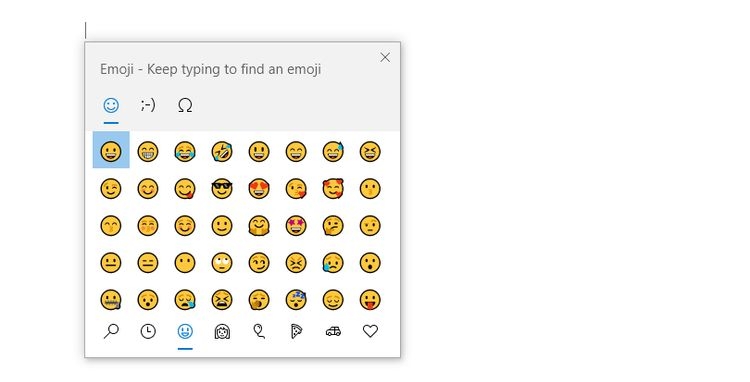
Task: Switch to the kaomoji ;-) tab
Action: click(x=148, y=105)
